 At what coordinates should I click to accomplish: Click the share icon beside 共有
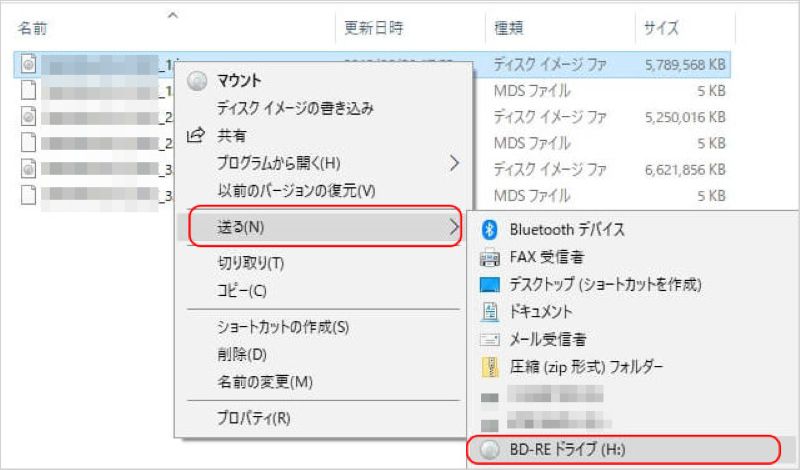pyautogui.click(x=196, y=135)
